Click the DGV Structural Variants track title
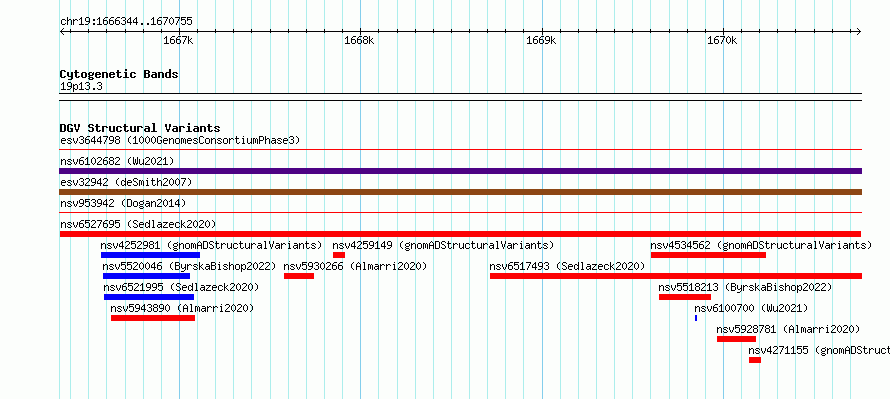Screen dimensions: 890x399 pyautogui.click(x=140, y=128)
